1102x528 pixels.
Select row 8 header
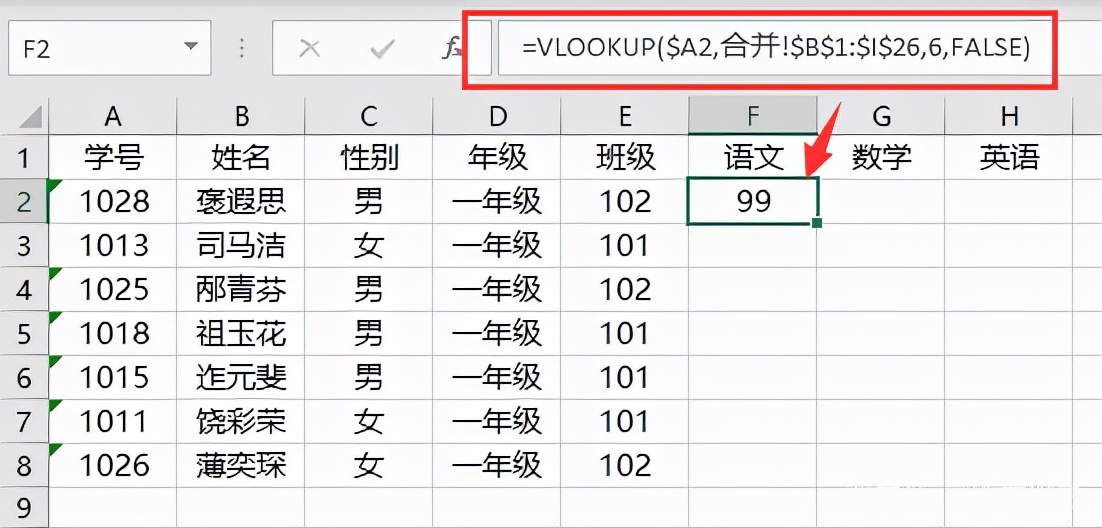24,465
